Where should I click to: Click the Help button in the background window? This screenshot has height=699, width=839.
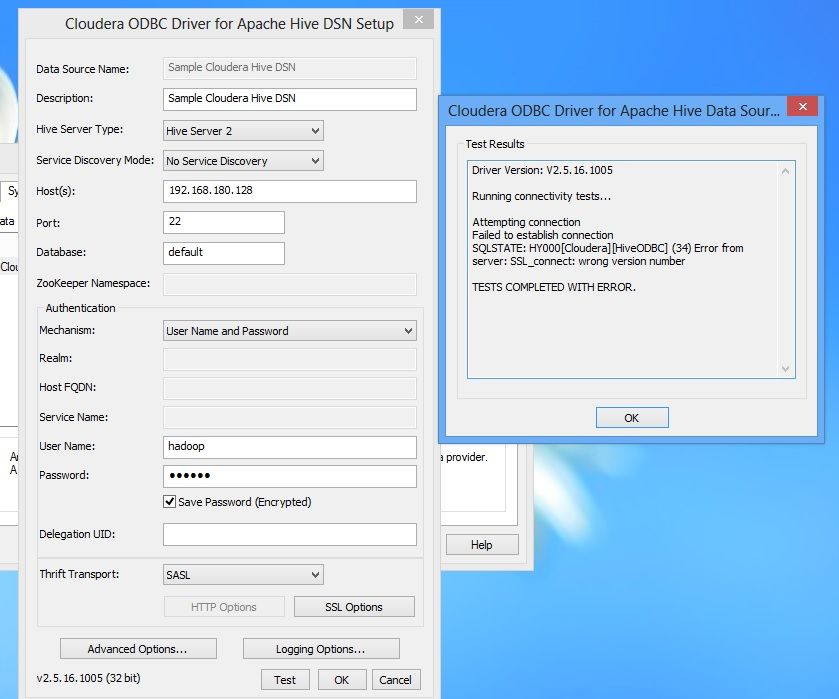pyautogui.click(x=482, y=545)
